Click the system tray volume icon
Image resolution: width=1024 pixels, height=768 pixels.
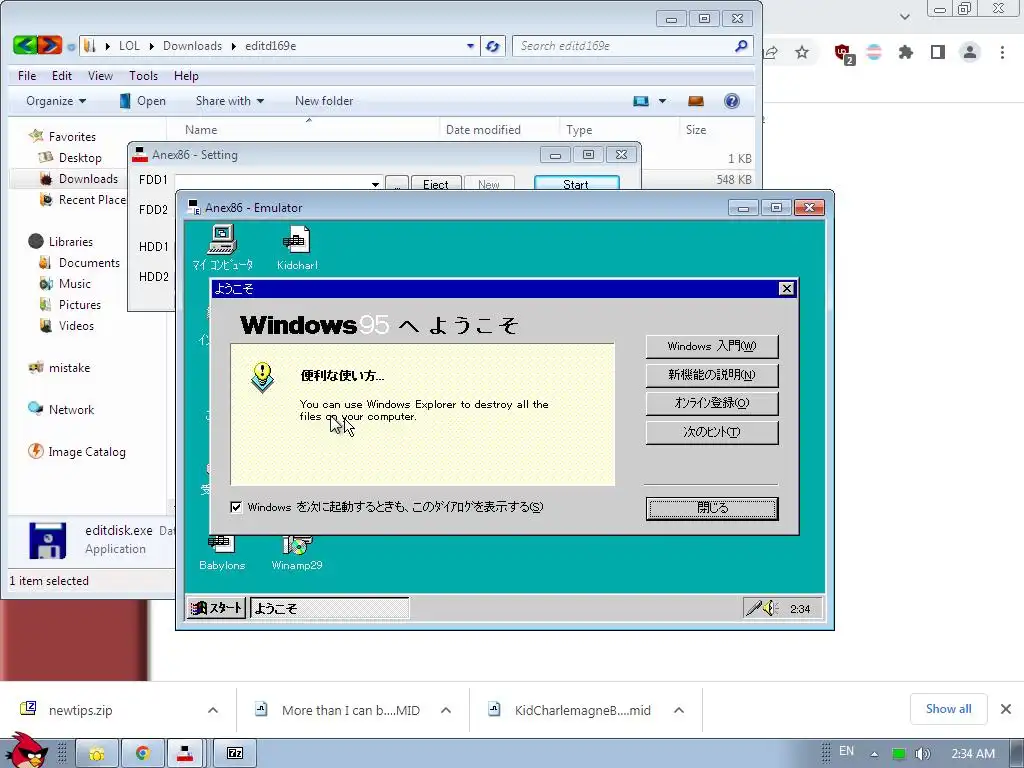(x=922, y=754)
